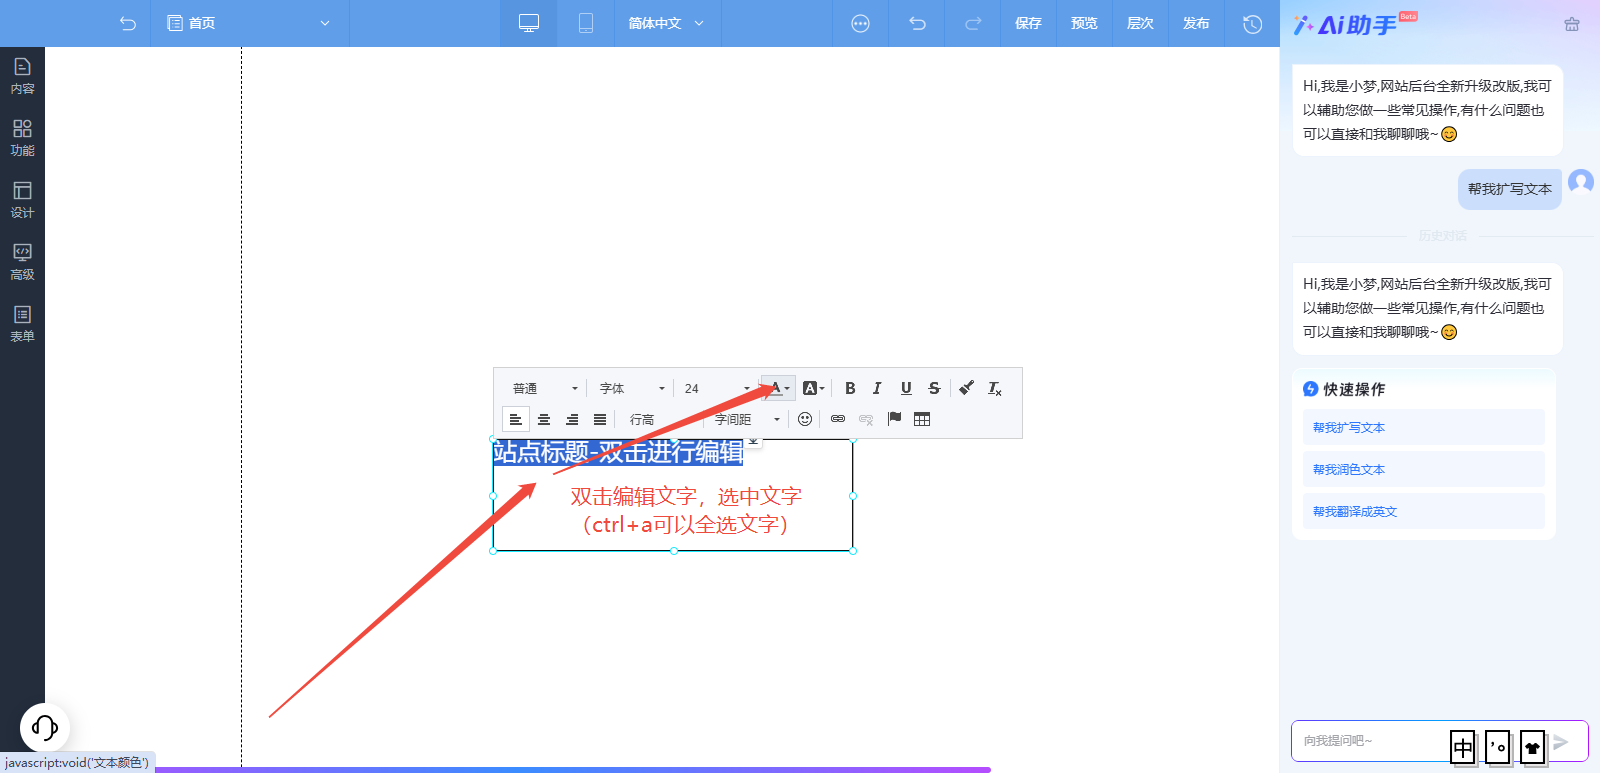Open the 首页 page selector dropdown
Screen dimensions: 1600x773
[x=249, y=23]
